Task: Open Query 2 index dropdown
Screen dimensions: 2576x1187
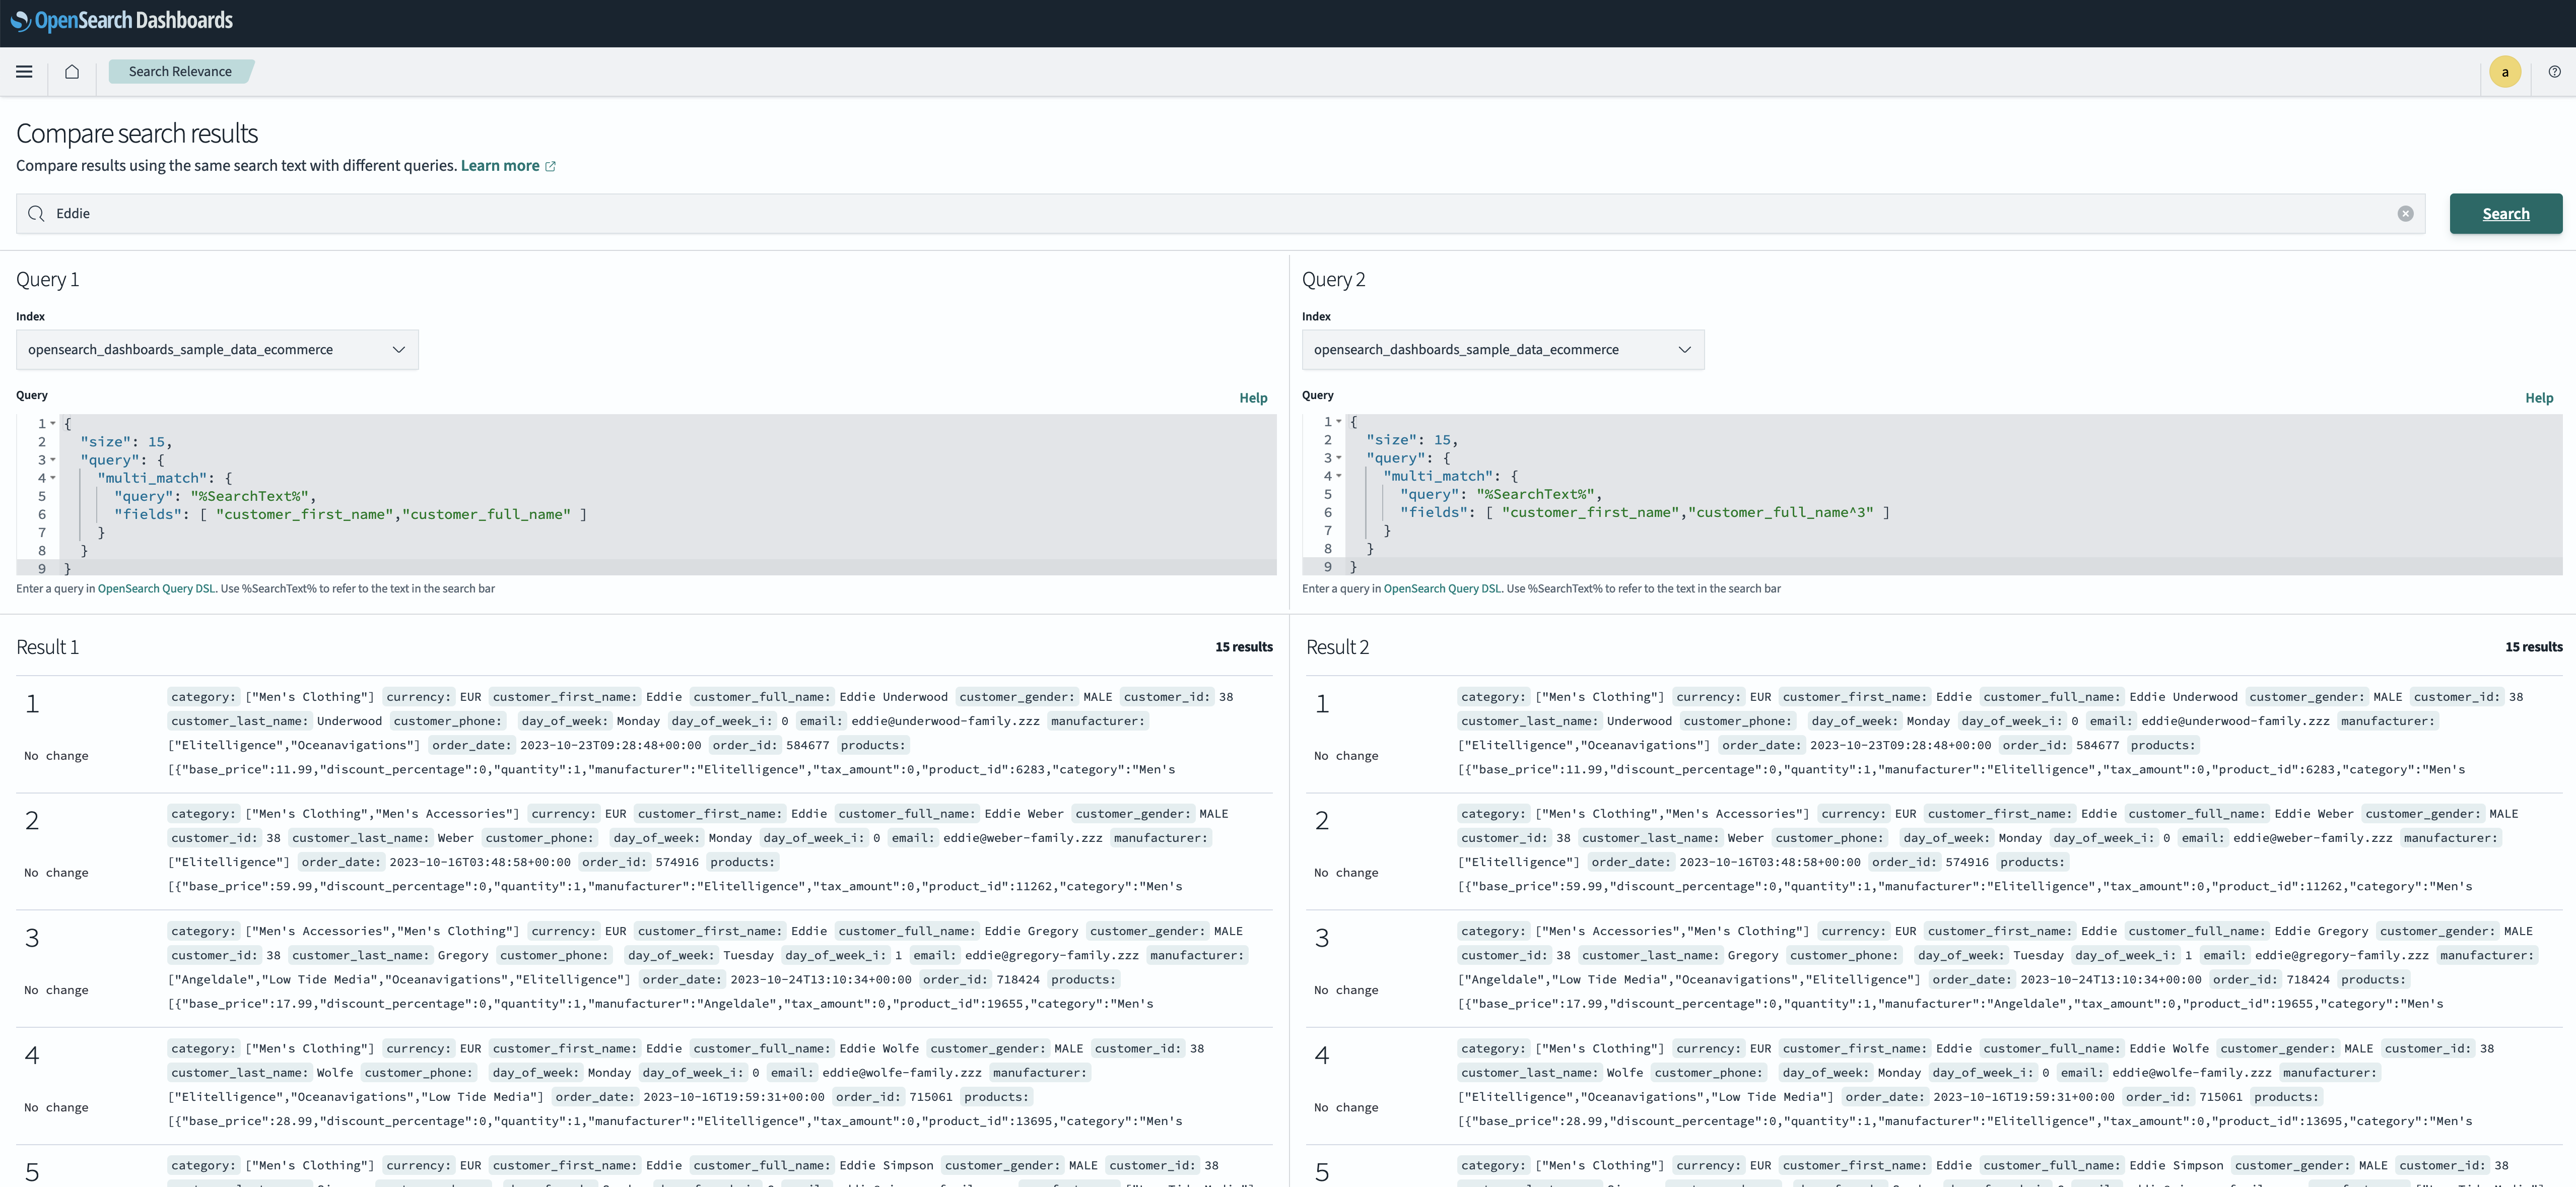Action: [1503, 350]
